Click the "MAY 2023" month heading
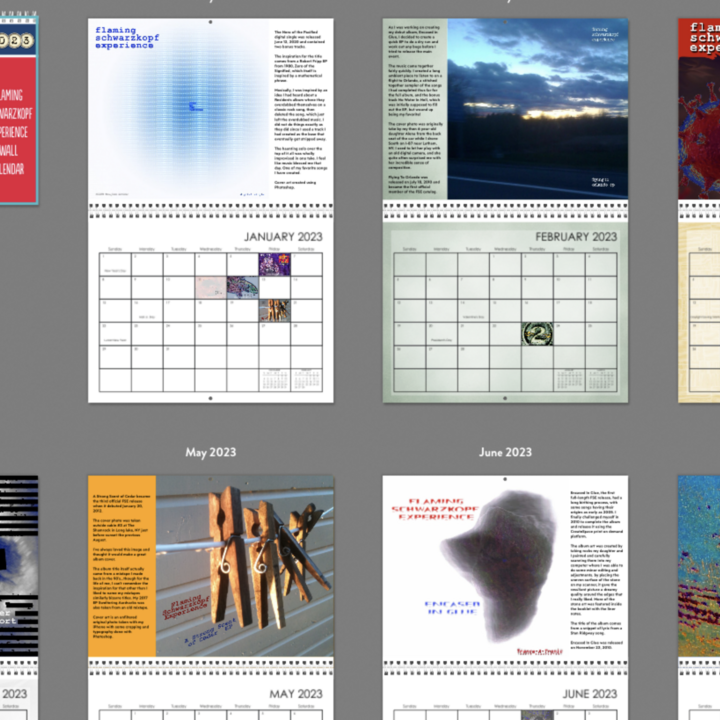720x720 pixels. point(294,694)
